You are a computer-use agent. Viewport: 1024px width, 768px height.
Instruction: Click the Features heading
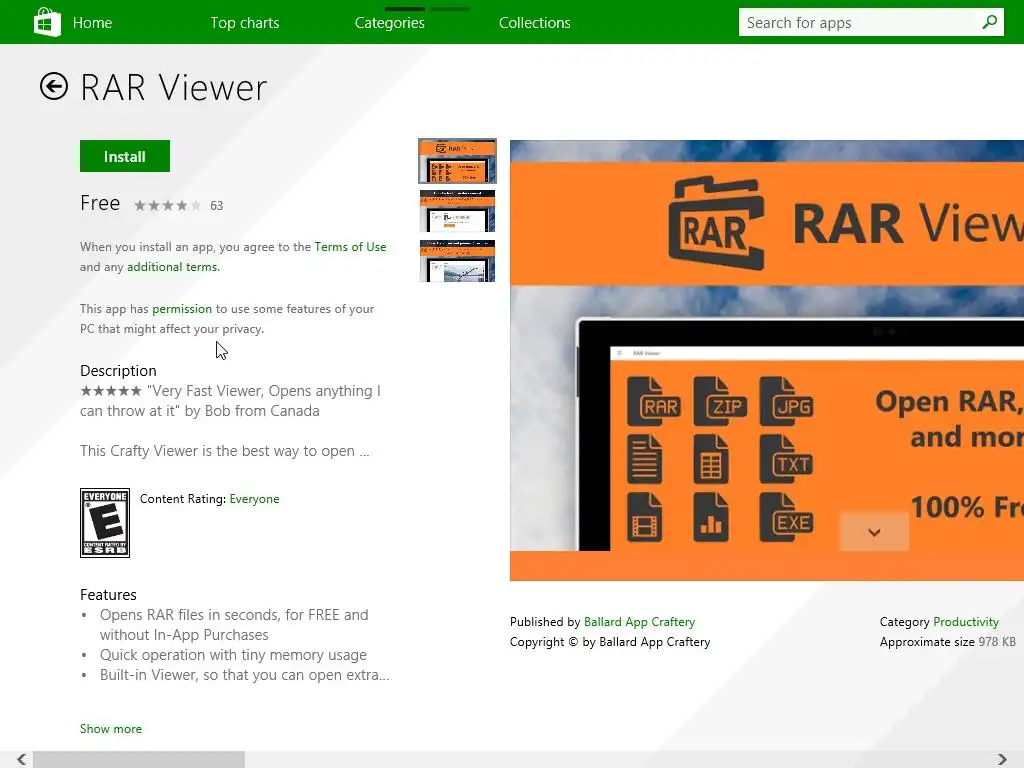pyautogui.click(x=108, y=595)
